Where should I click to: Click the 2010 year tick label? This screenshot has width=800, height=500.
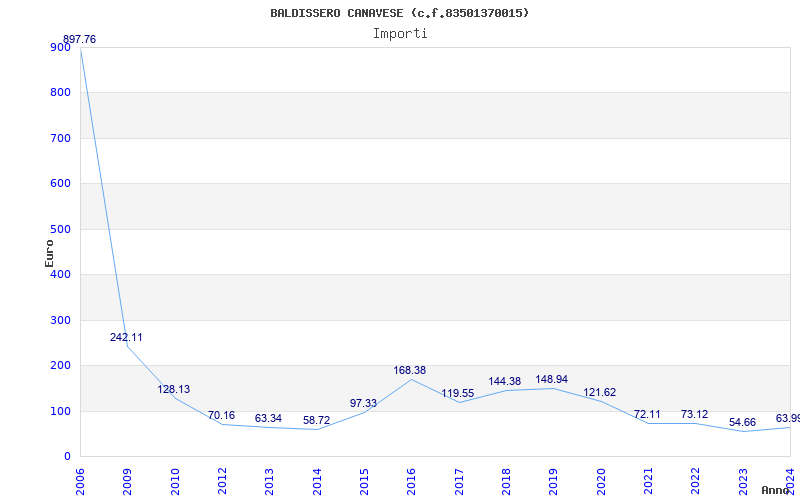coord(175,481)
